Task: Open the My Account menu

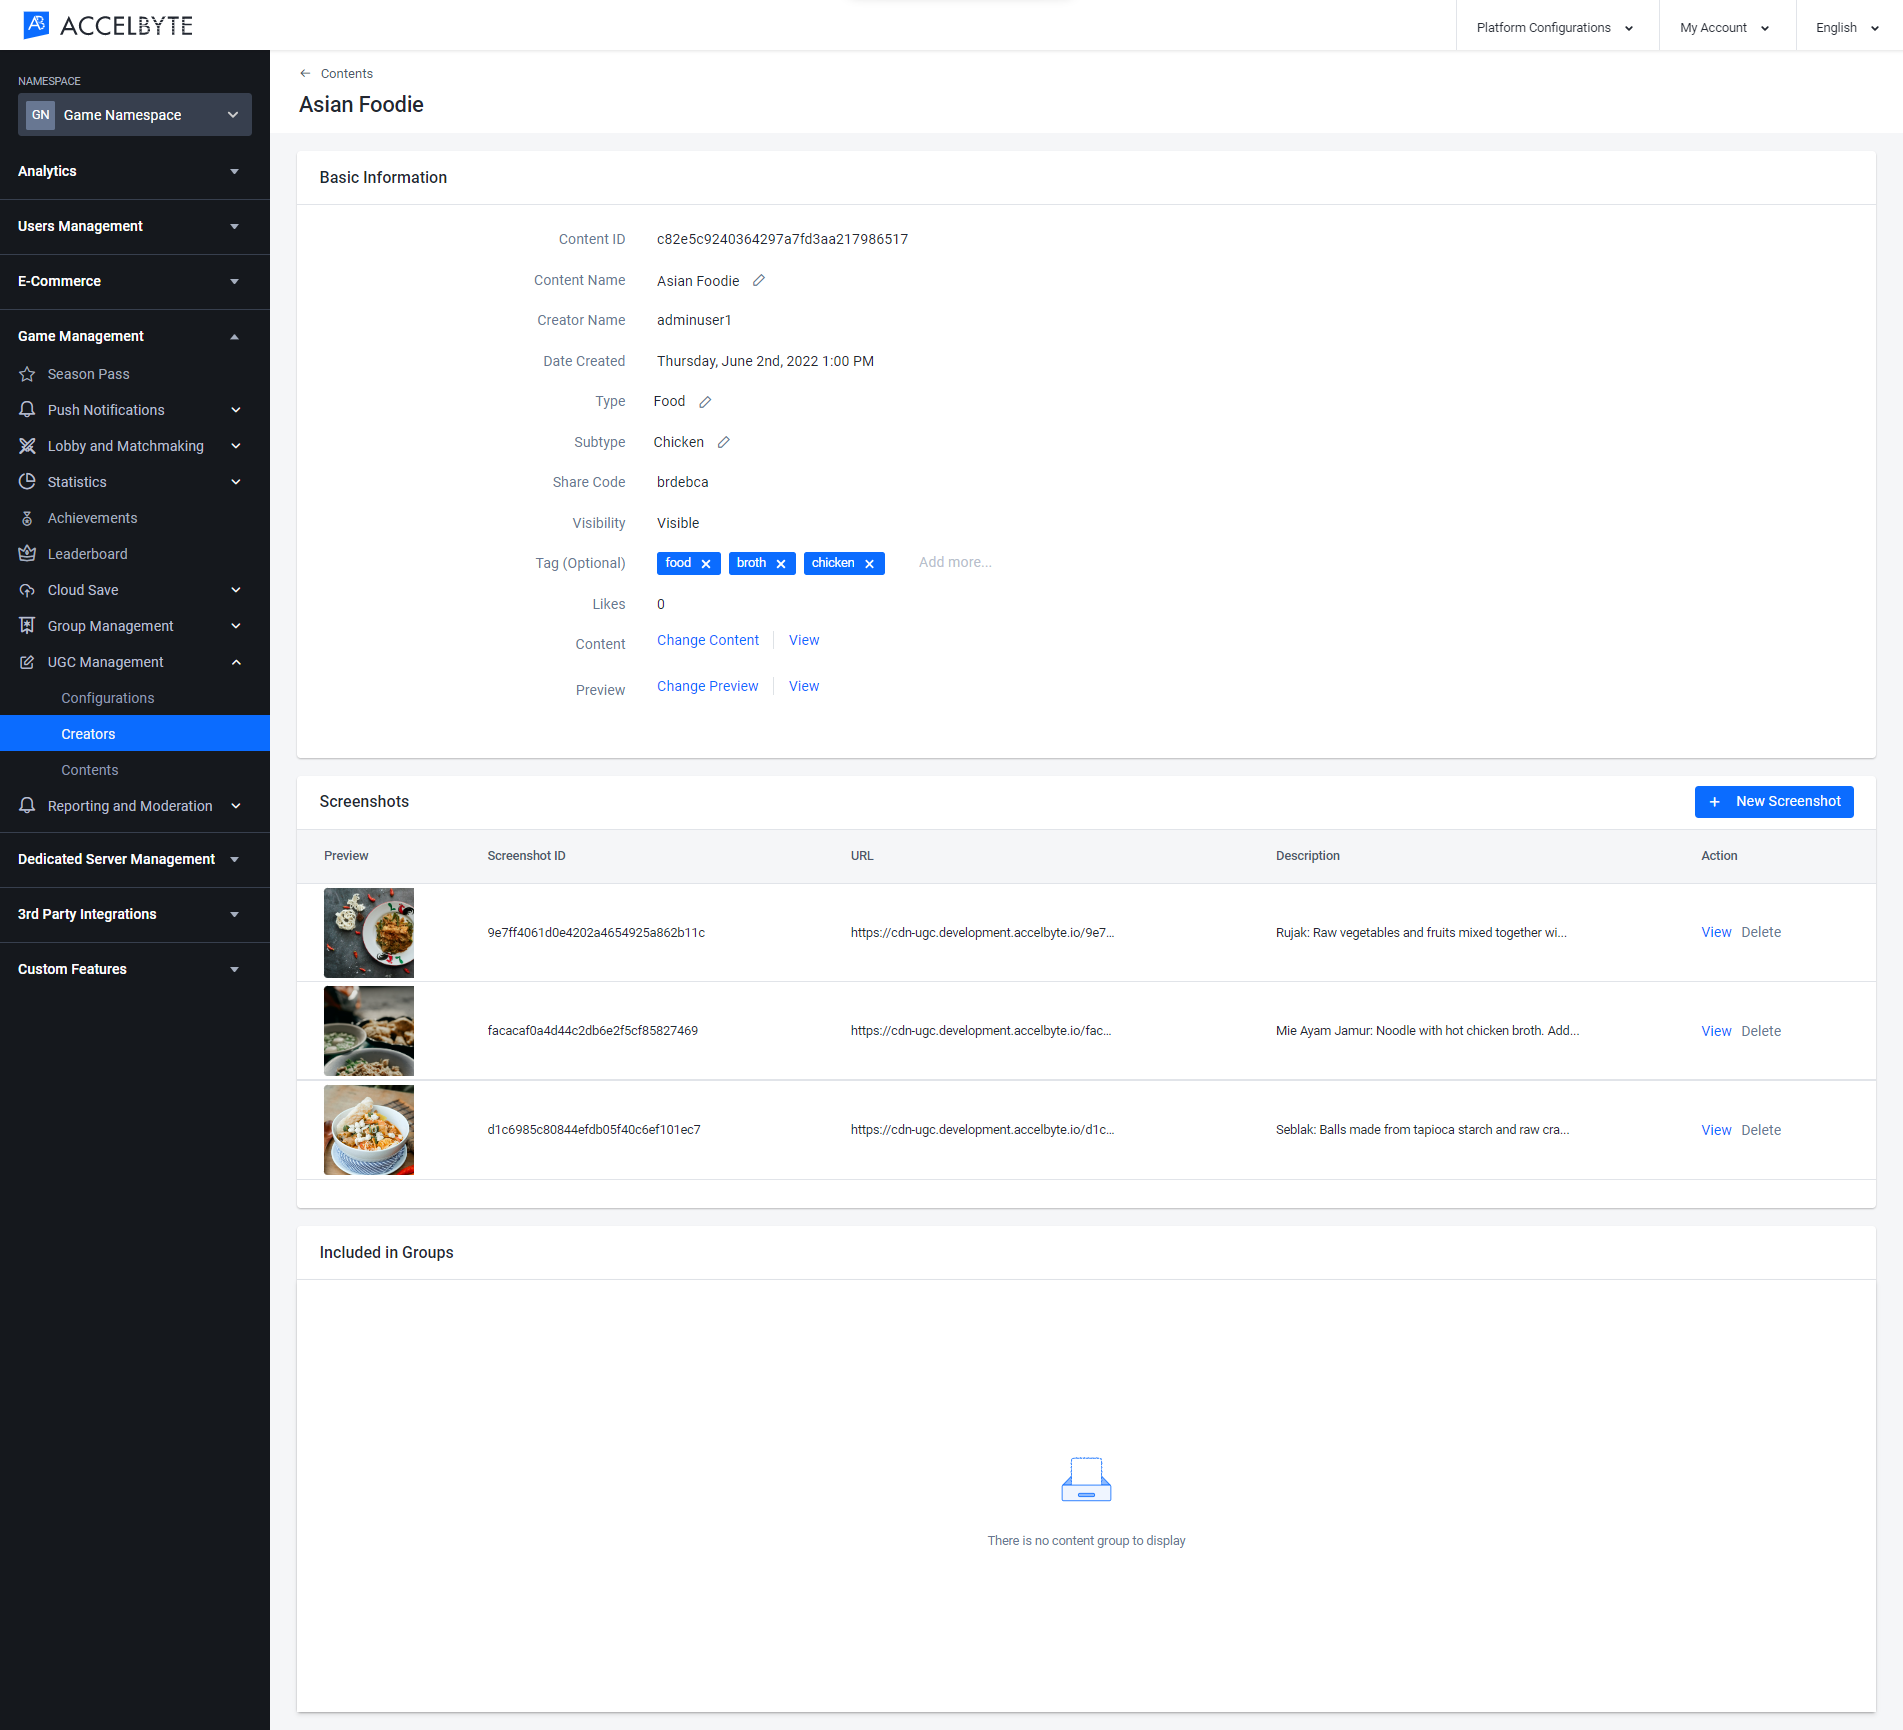Action: pos(1726,27)
